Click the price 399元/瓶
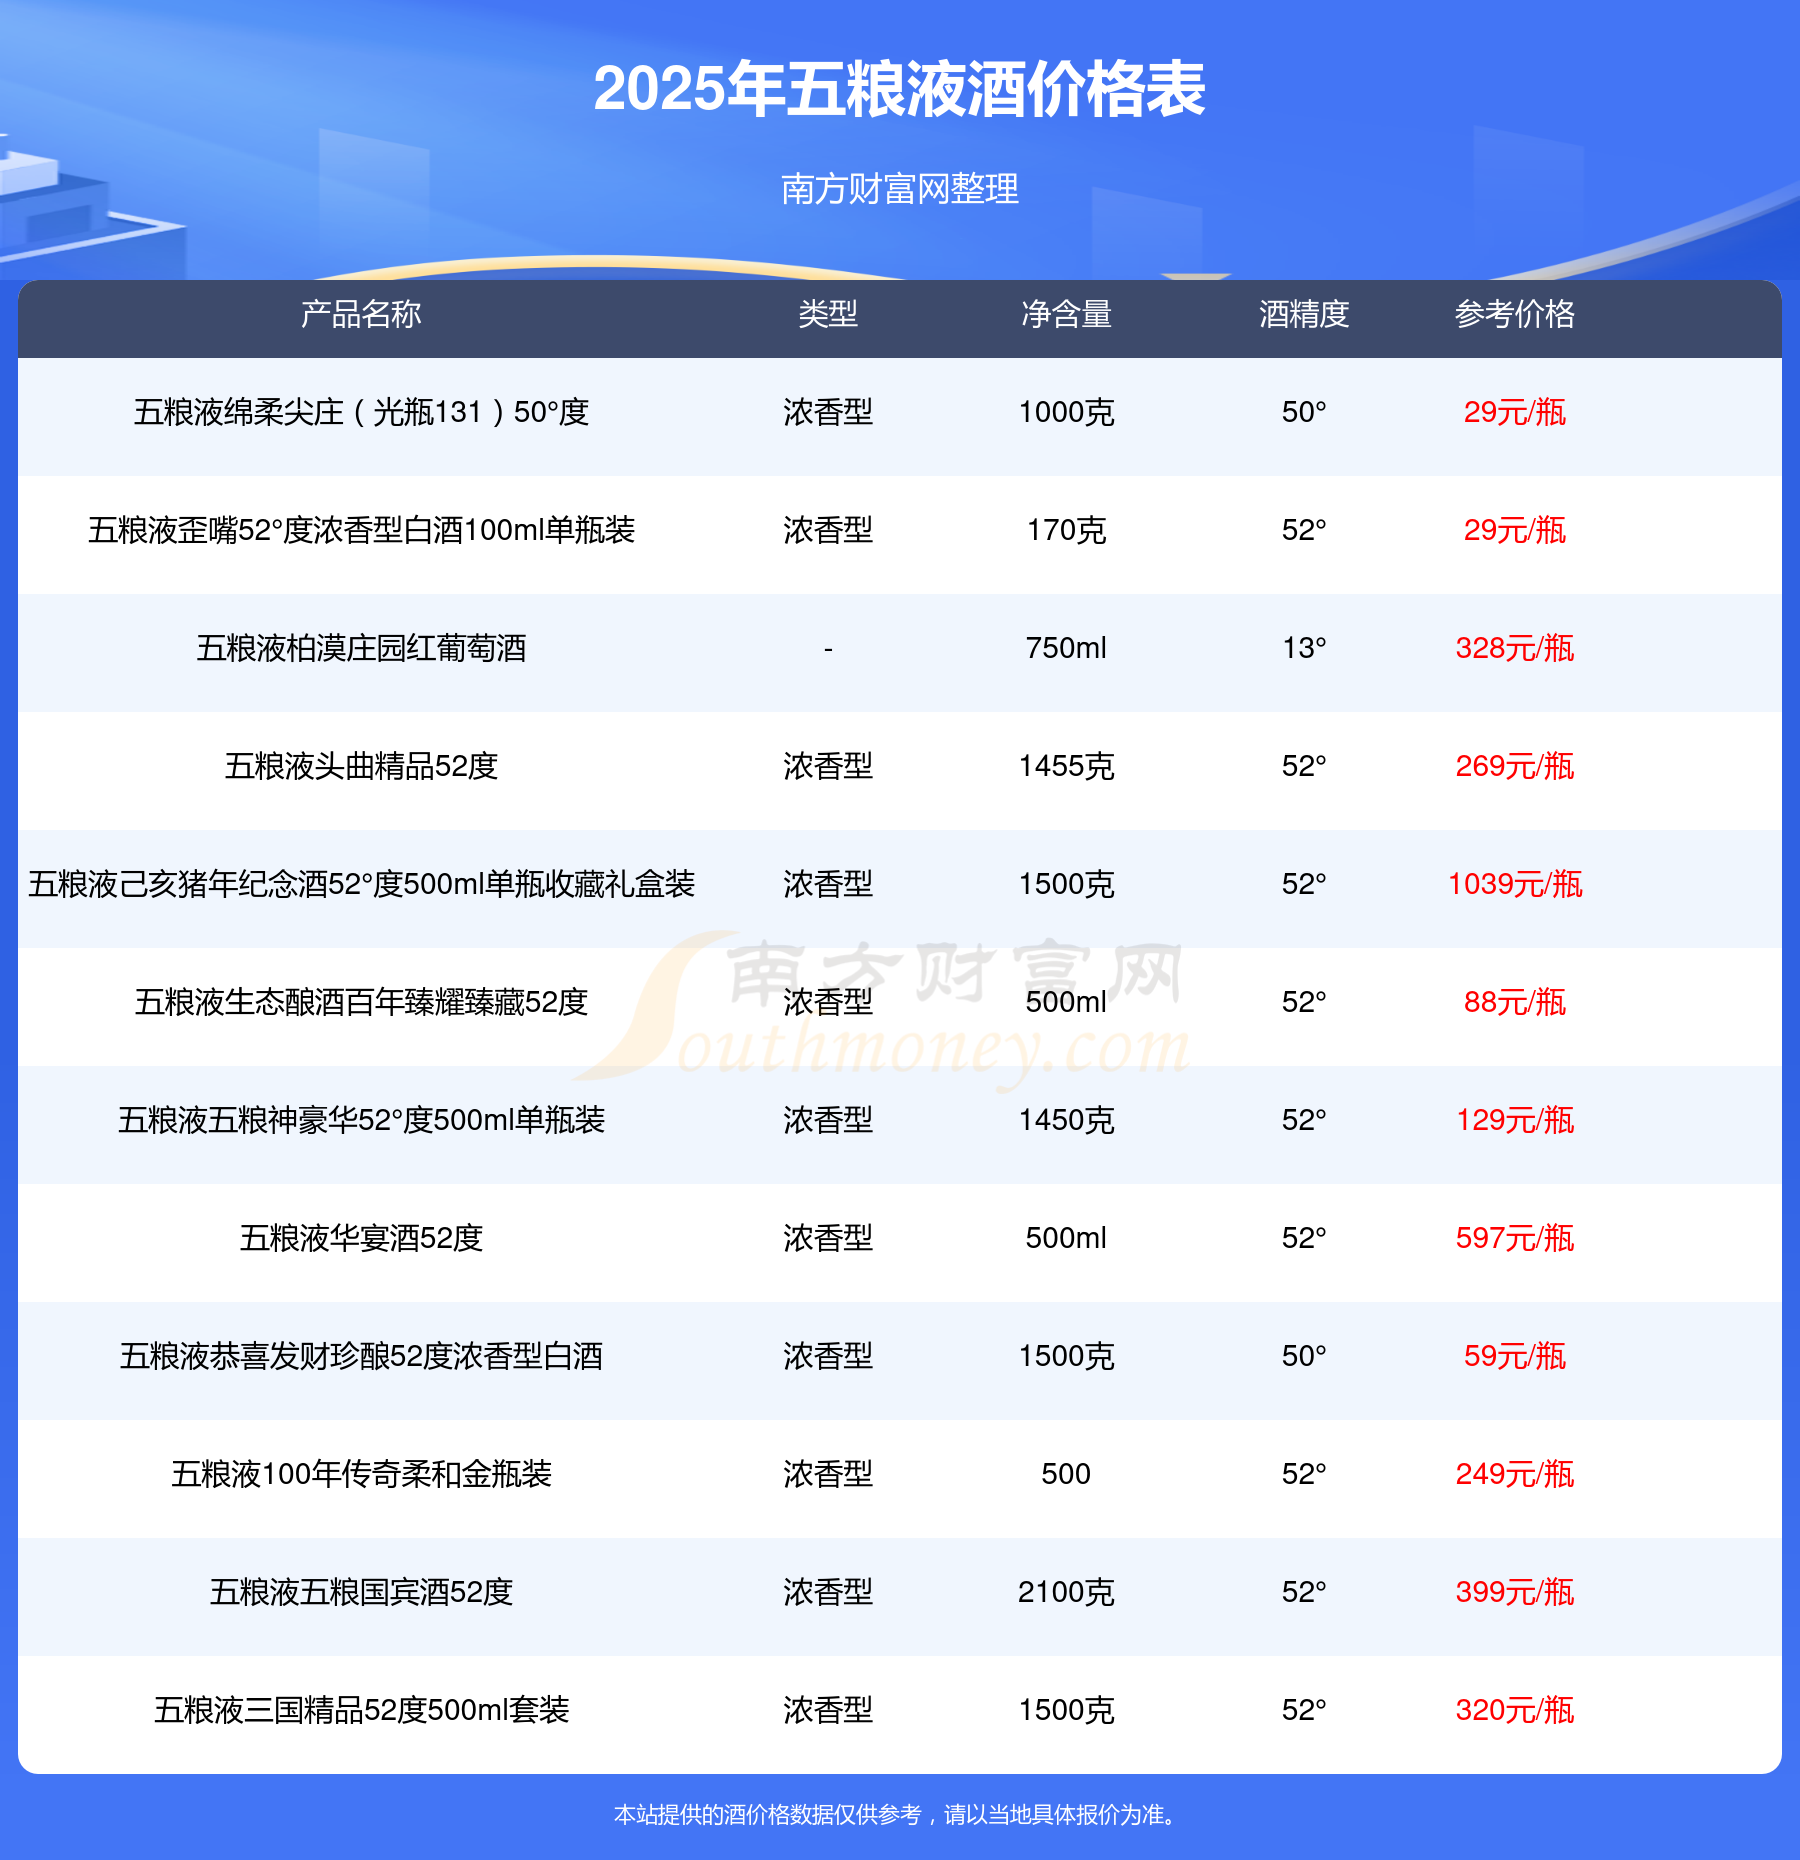The height and width of the screenshot is (1860, 1800). pyautogui.click(x=1515, y=1592)
